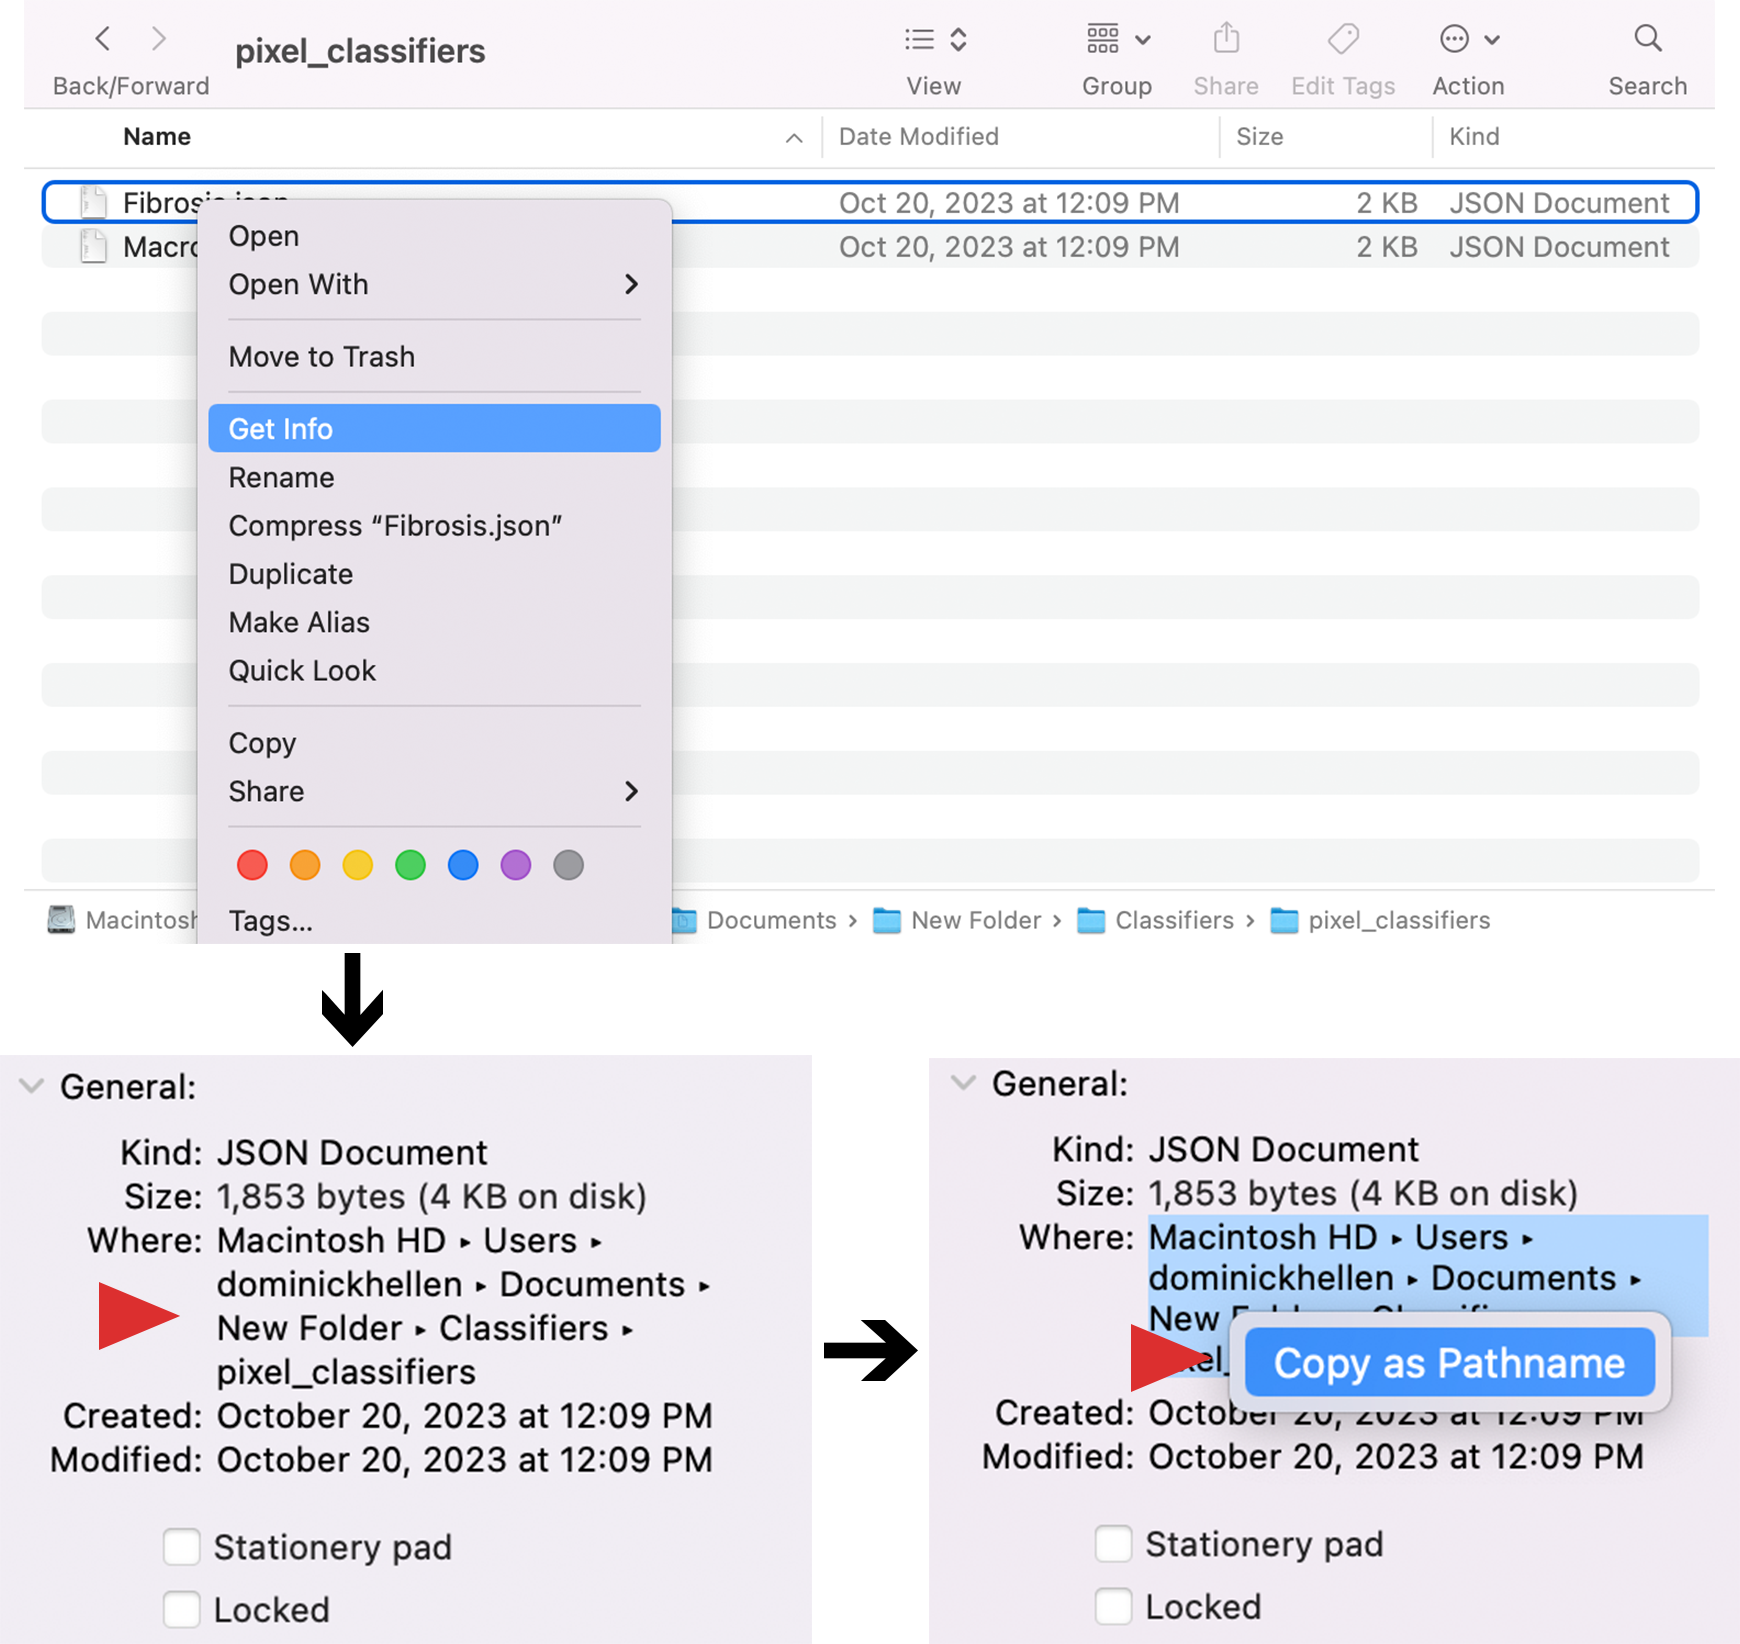Check Stationery pad in right info panel
This screenshot has height=1644, width=1740.
pyautogui.click(x=1113, y=1544)
